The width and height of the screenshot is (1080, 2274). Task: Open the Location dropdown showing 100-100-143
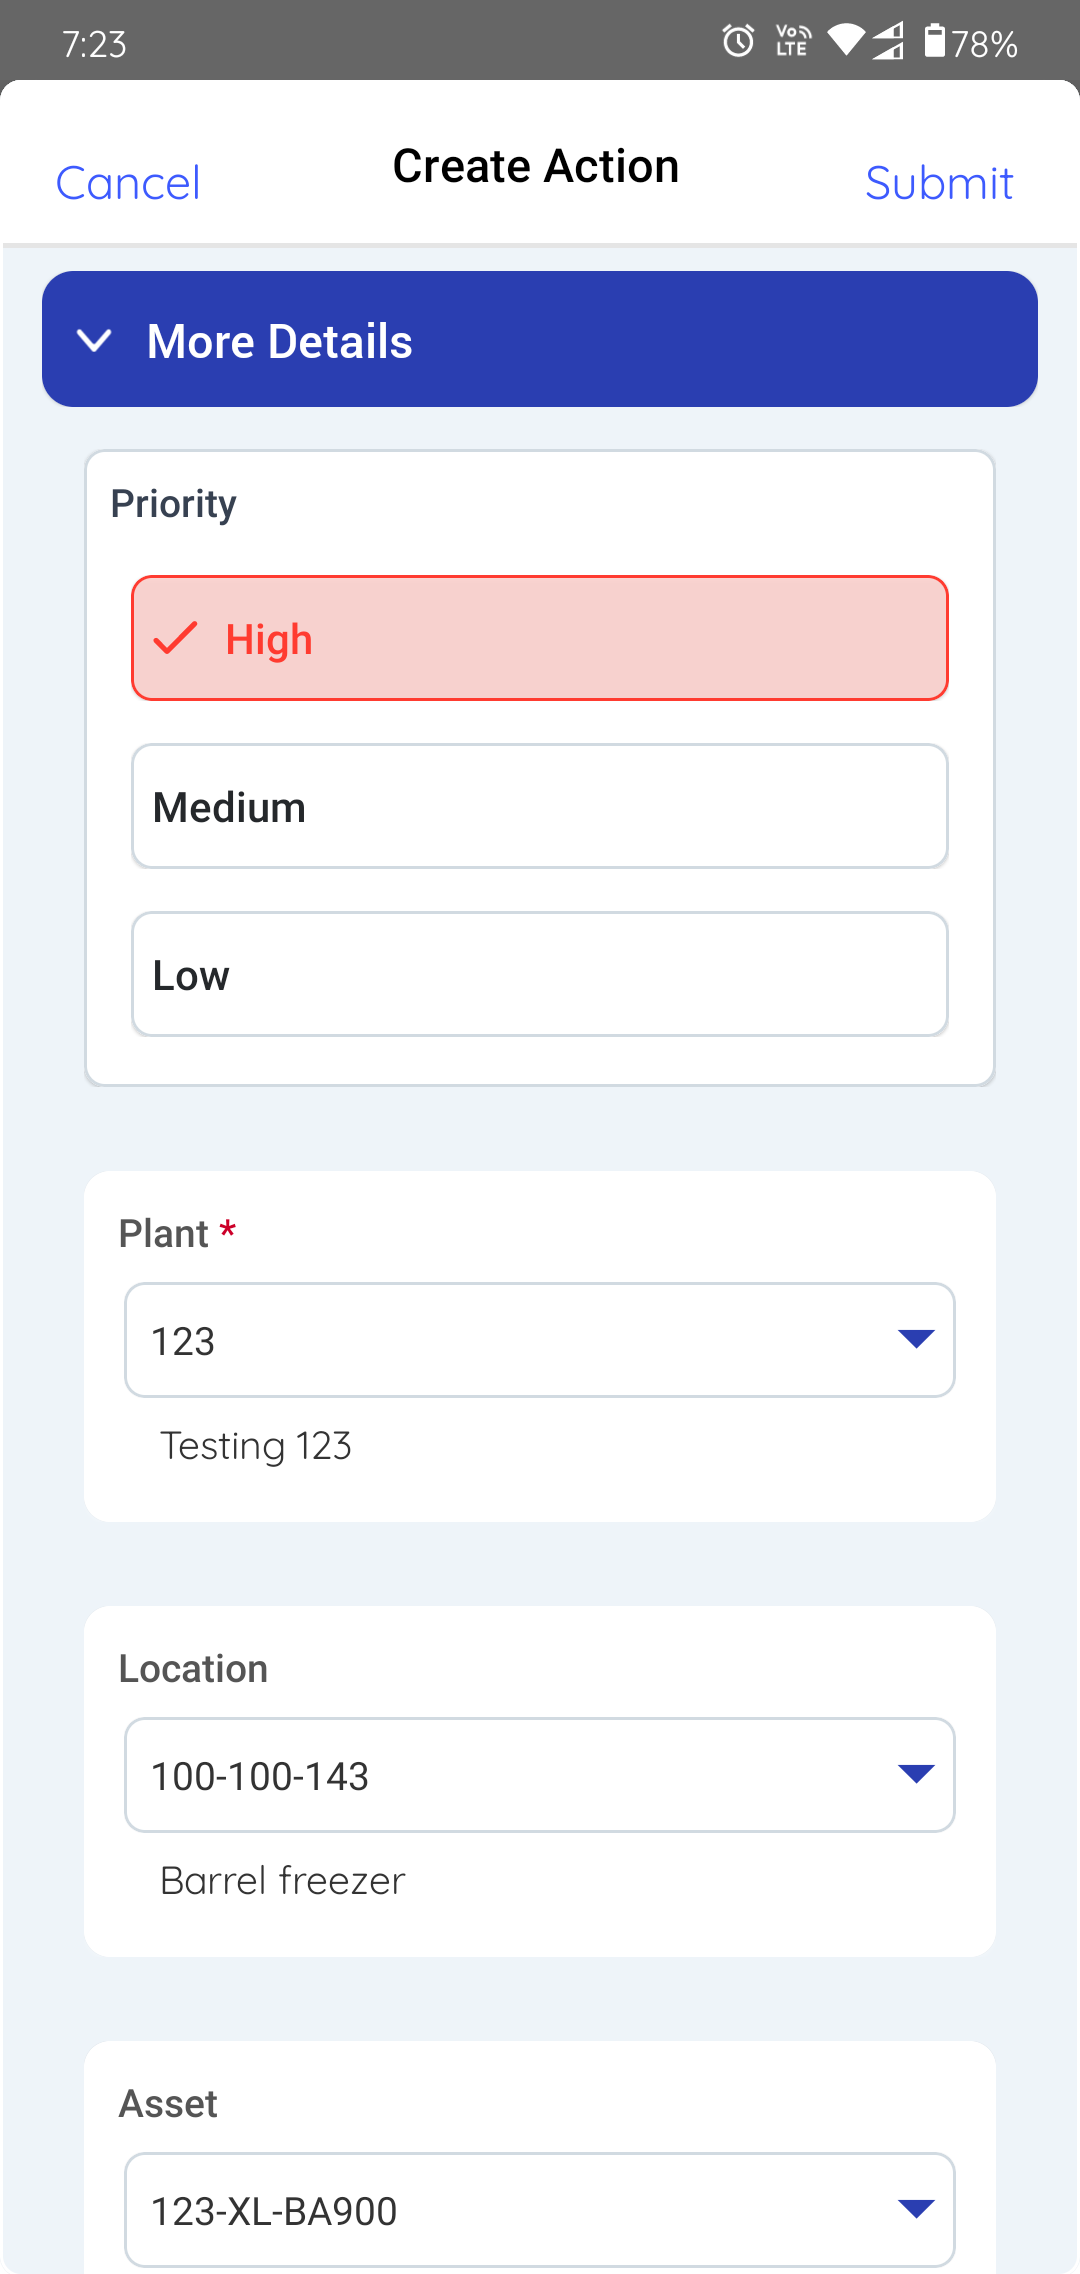tap(540, 1775)
